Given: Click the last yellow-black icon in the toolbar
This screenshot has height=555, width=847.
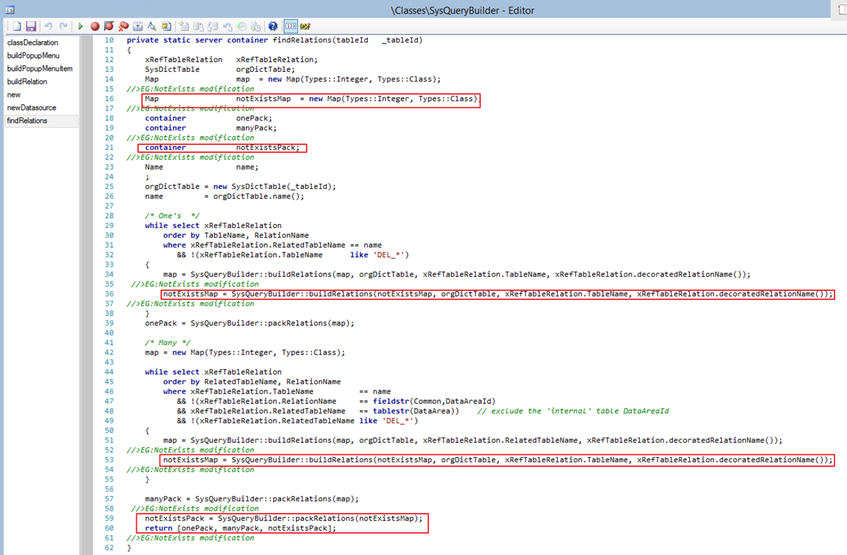Looking at the screenshot, I should (x=305, y=25).
